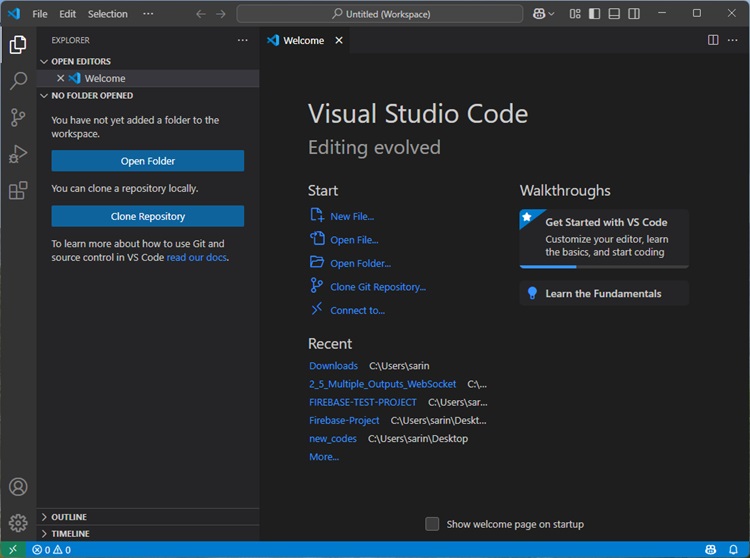The height and width of the screenshot is (558, 750).
Task: Select Welcome entry in Open Editors
Action: coord(148,78)
